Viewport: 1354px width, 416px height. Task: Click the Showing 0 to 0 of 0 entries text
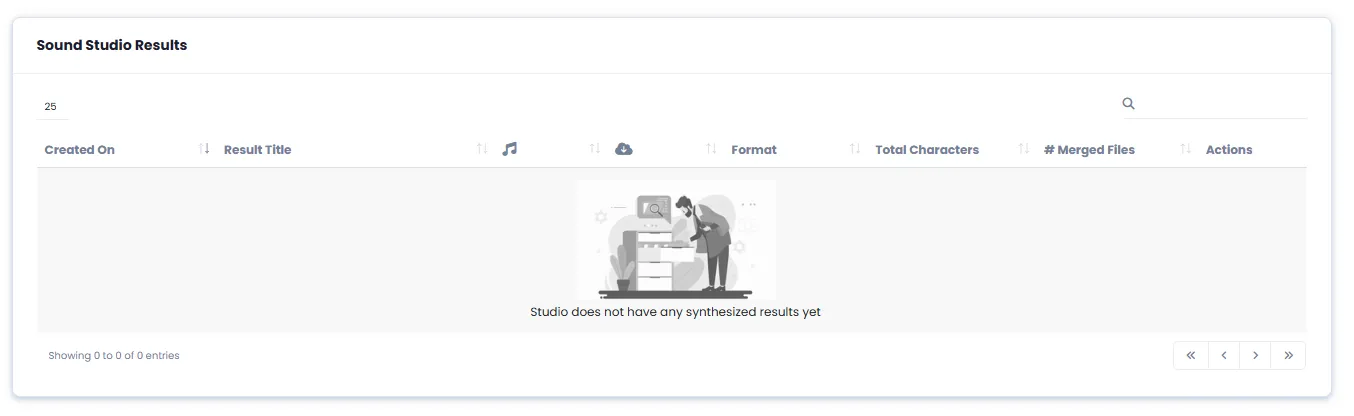point(114,355)
